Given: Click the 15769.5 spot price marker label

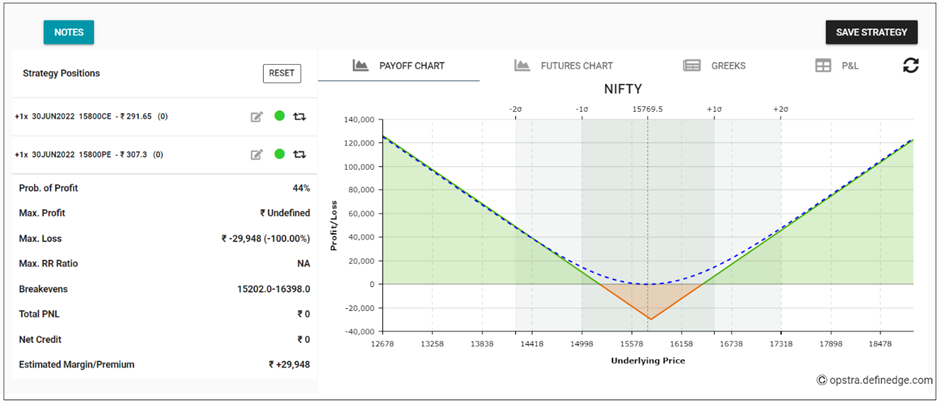Looking at the screenshot, I should coord(648,108).
